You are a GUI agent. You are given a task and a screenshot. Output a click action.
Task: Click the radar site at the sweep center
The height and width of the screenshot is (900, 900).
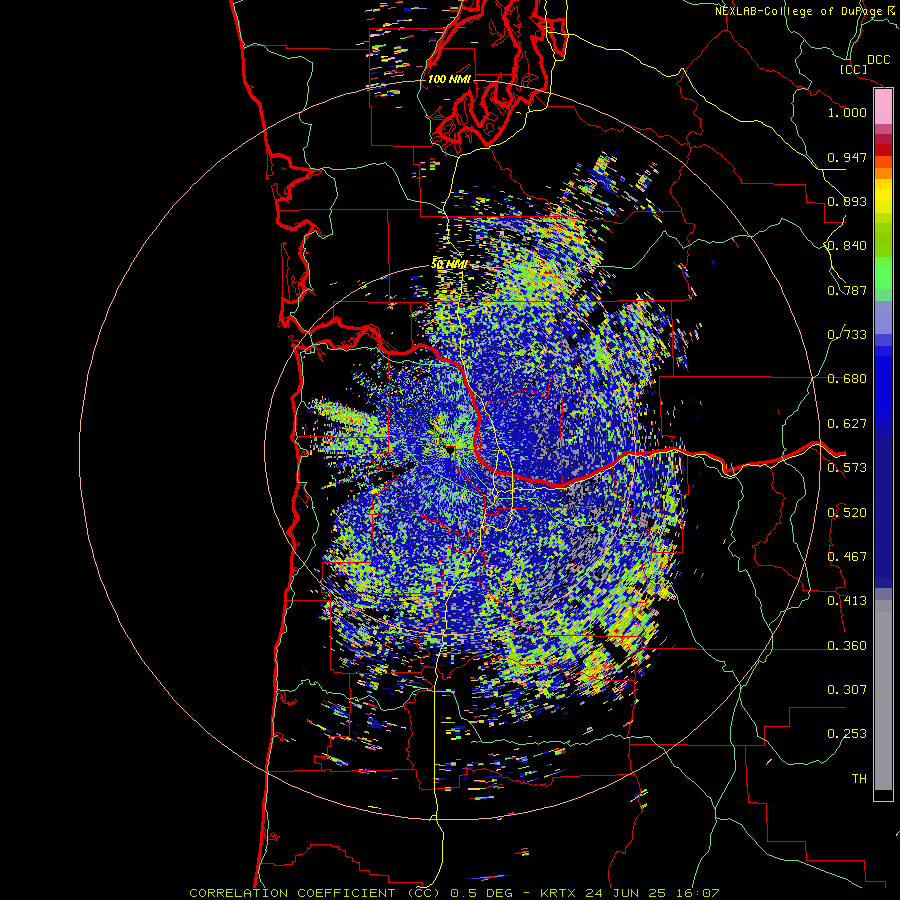(x=450, y=449)
